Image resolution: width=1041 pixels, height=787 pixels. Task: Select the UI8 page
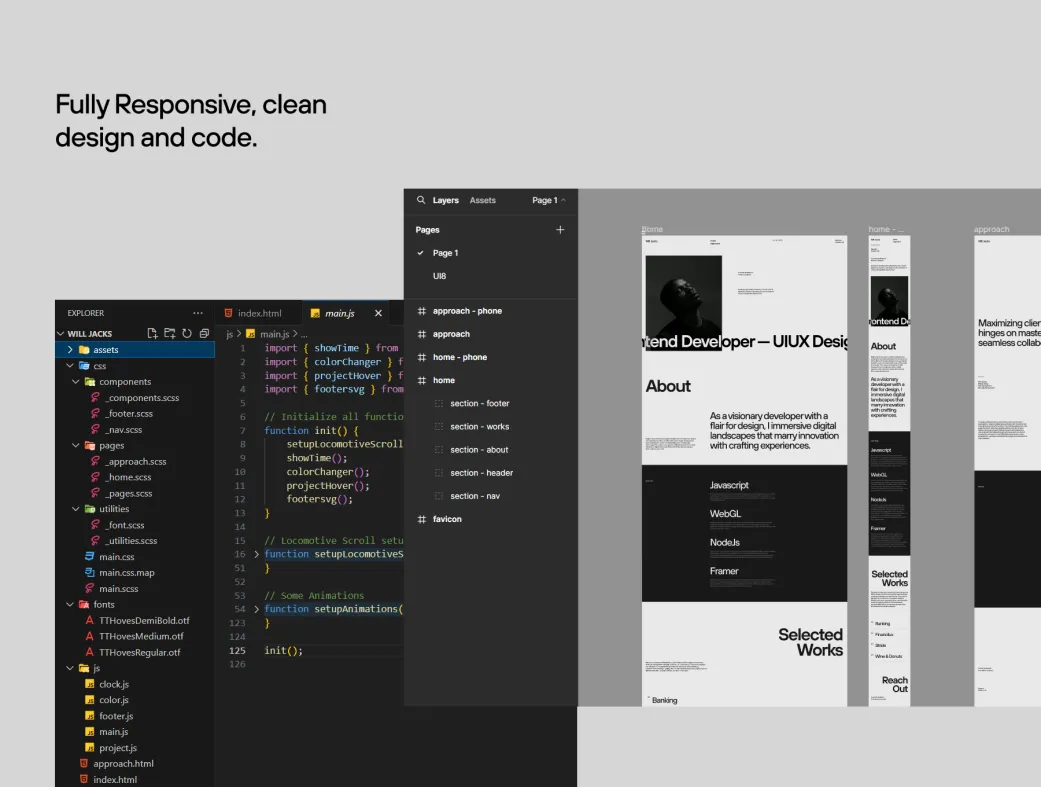[x=440, y=276]
